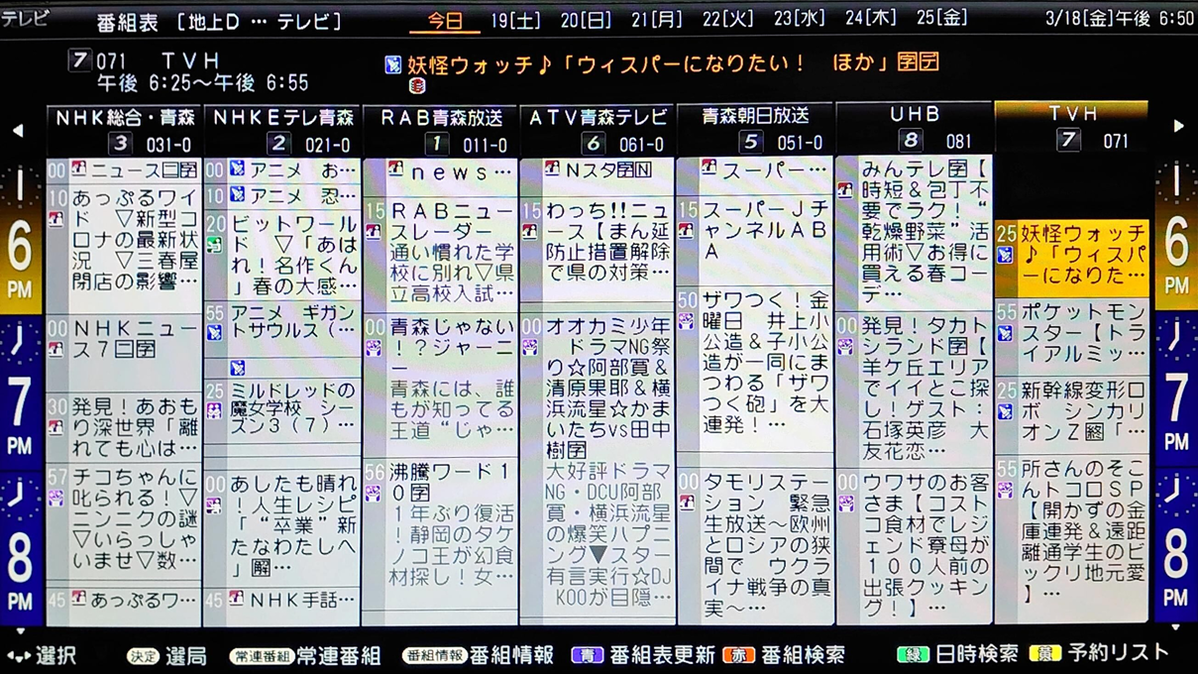Viewport: 1198px width, 674px height.
Task: Select the 25[金] date tab
Action: (942, 17)
